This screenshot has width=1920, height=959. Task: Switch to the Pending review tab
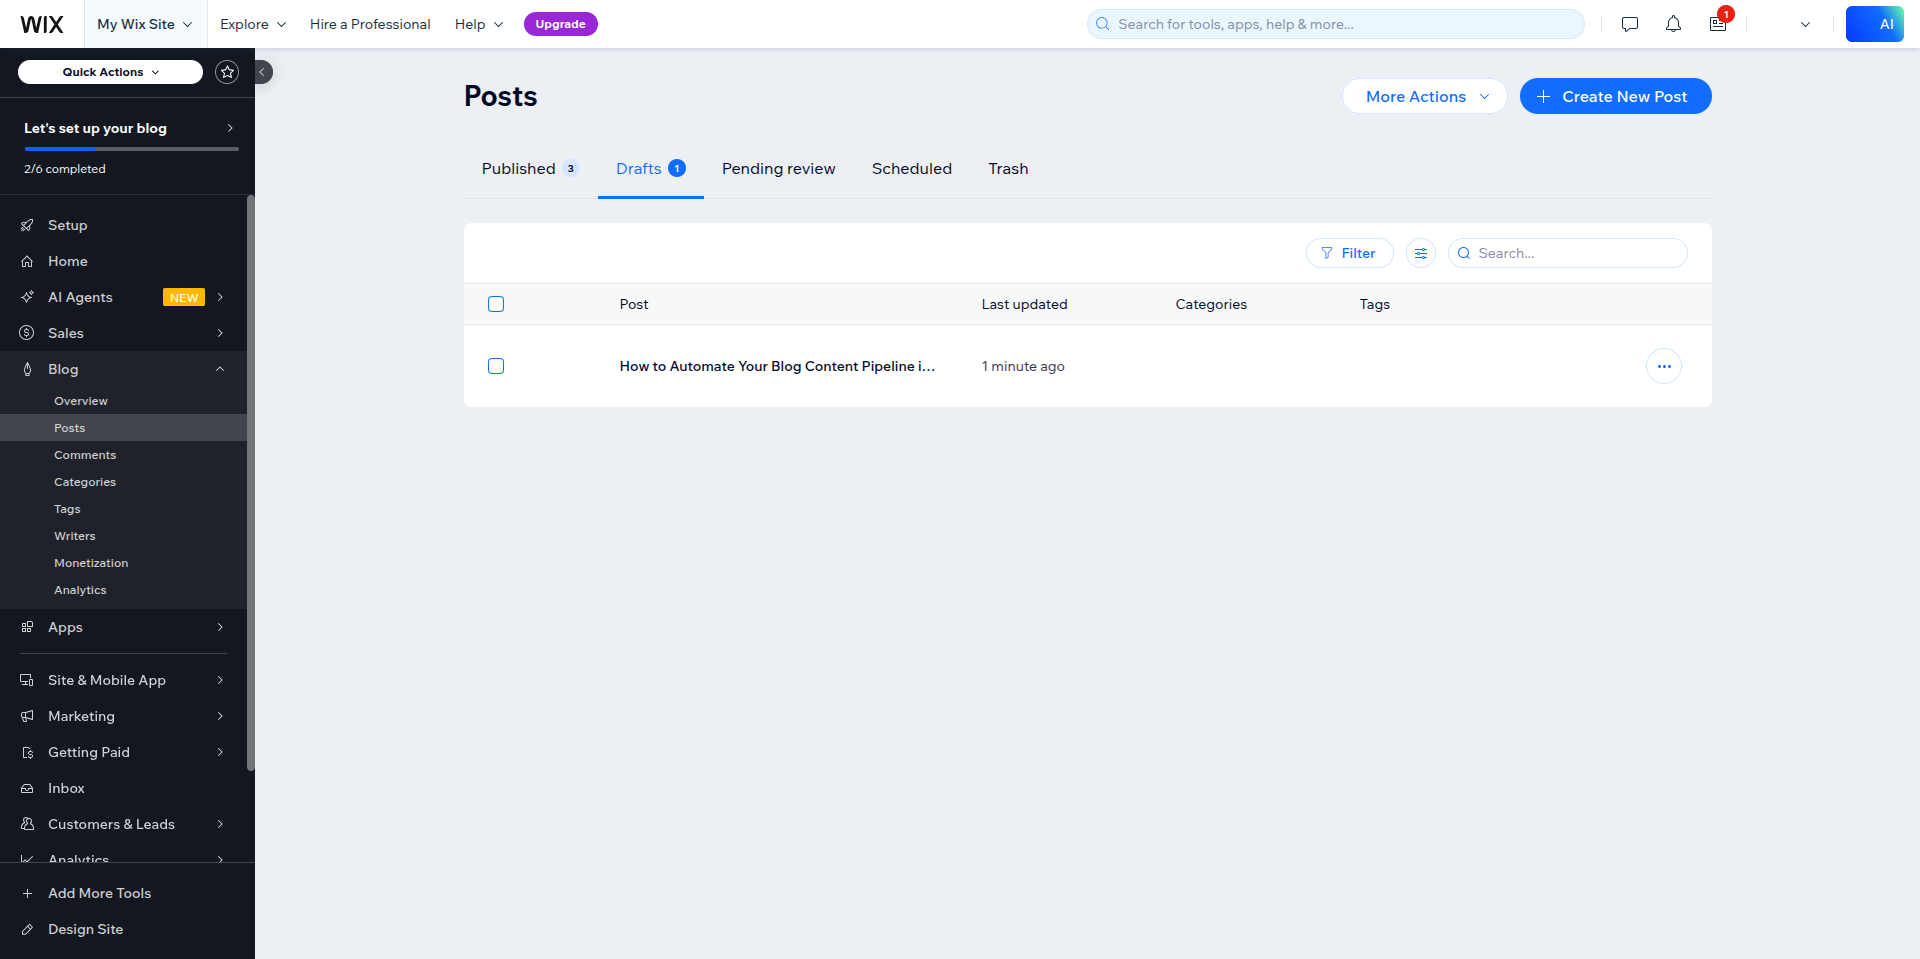tap(779, 169)
